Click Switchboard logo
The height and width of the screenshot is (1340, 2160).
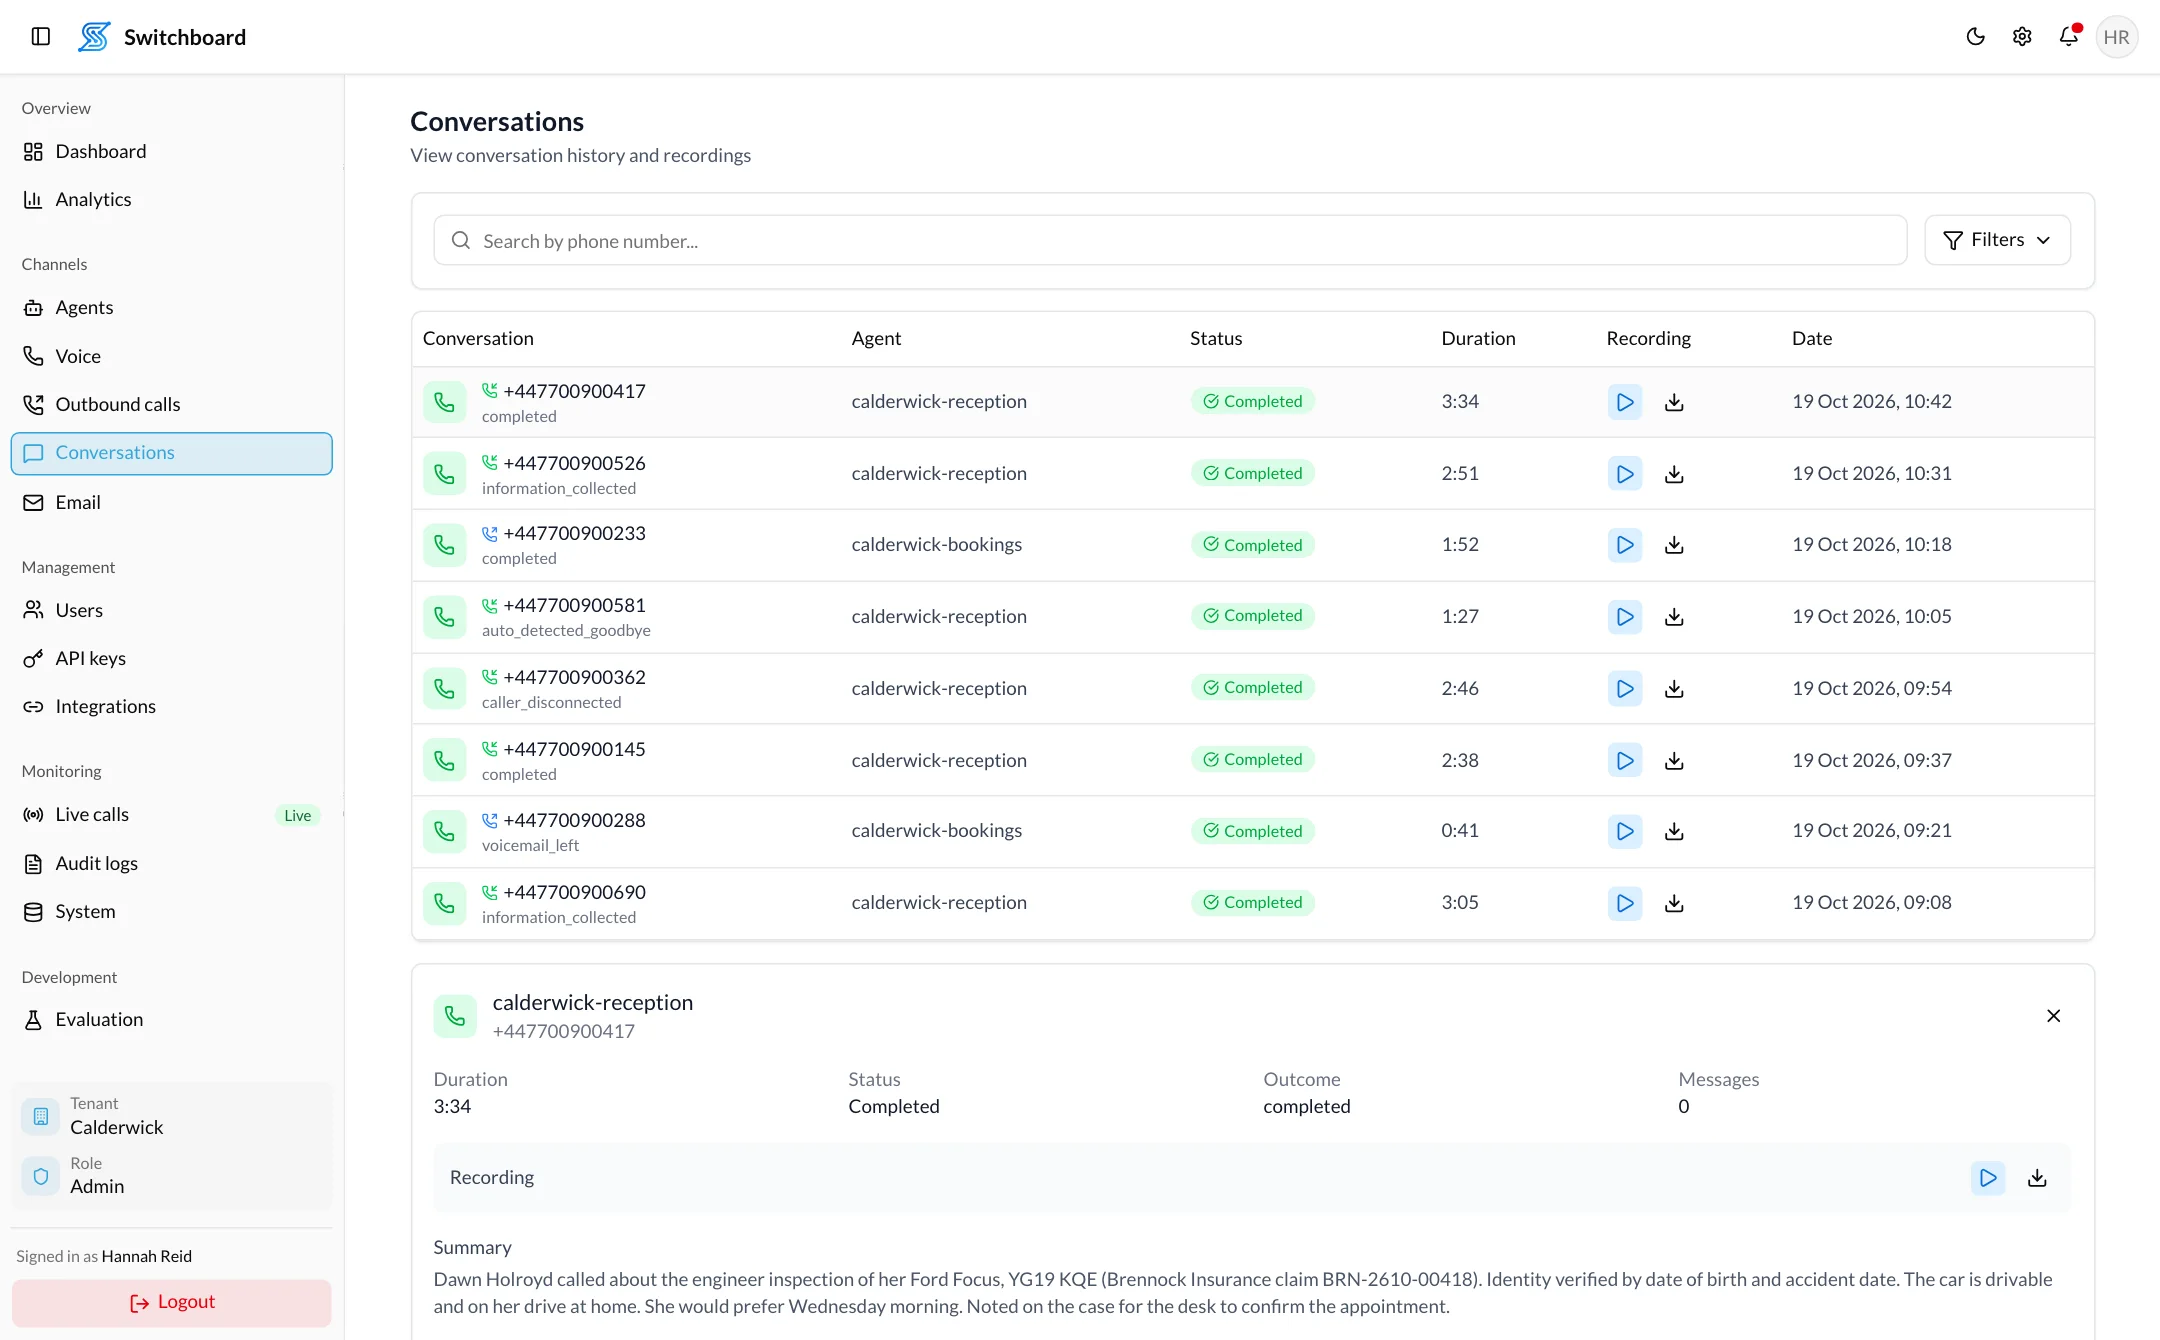[x=94, y=37]
